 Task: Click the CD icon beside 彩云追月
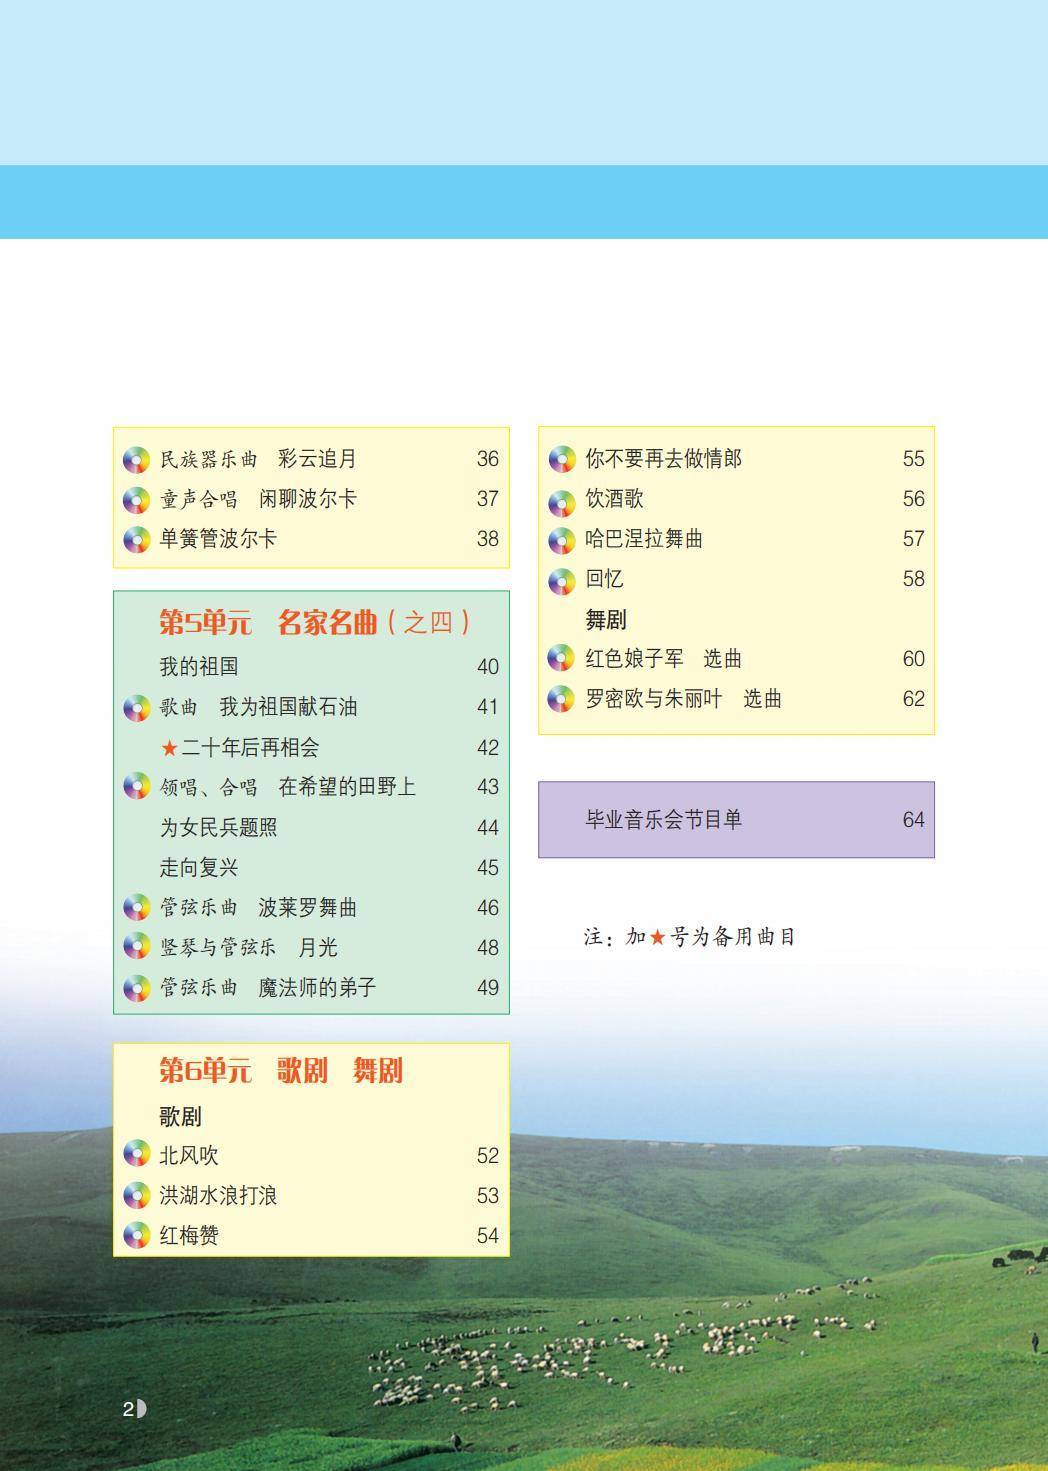click(136, 460)
